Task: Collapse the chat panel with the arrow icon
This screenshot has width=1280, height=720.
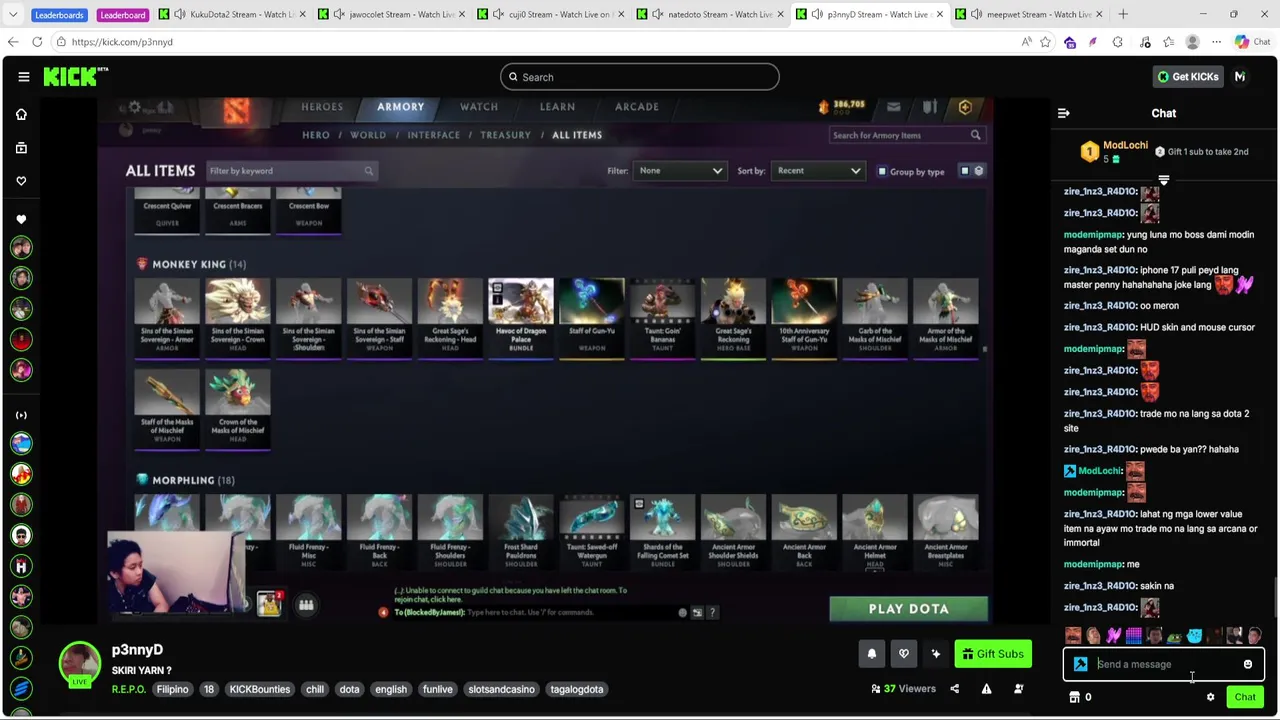Action: [1064, 113]
